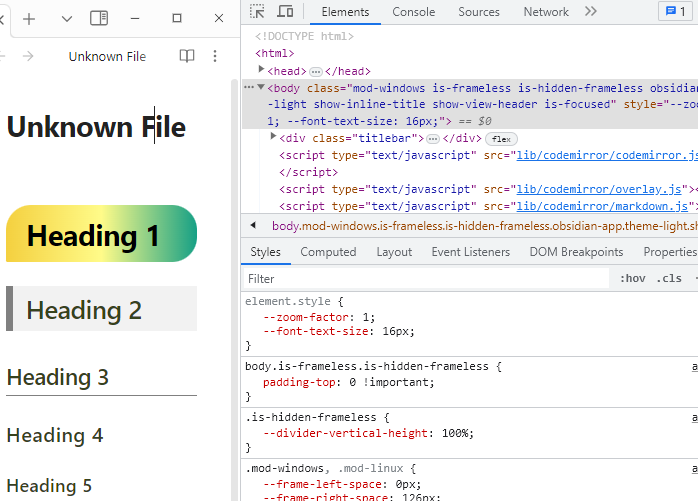Toggle the right sidebar panel icon

click(99, 18)
